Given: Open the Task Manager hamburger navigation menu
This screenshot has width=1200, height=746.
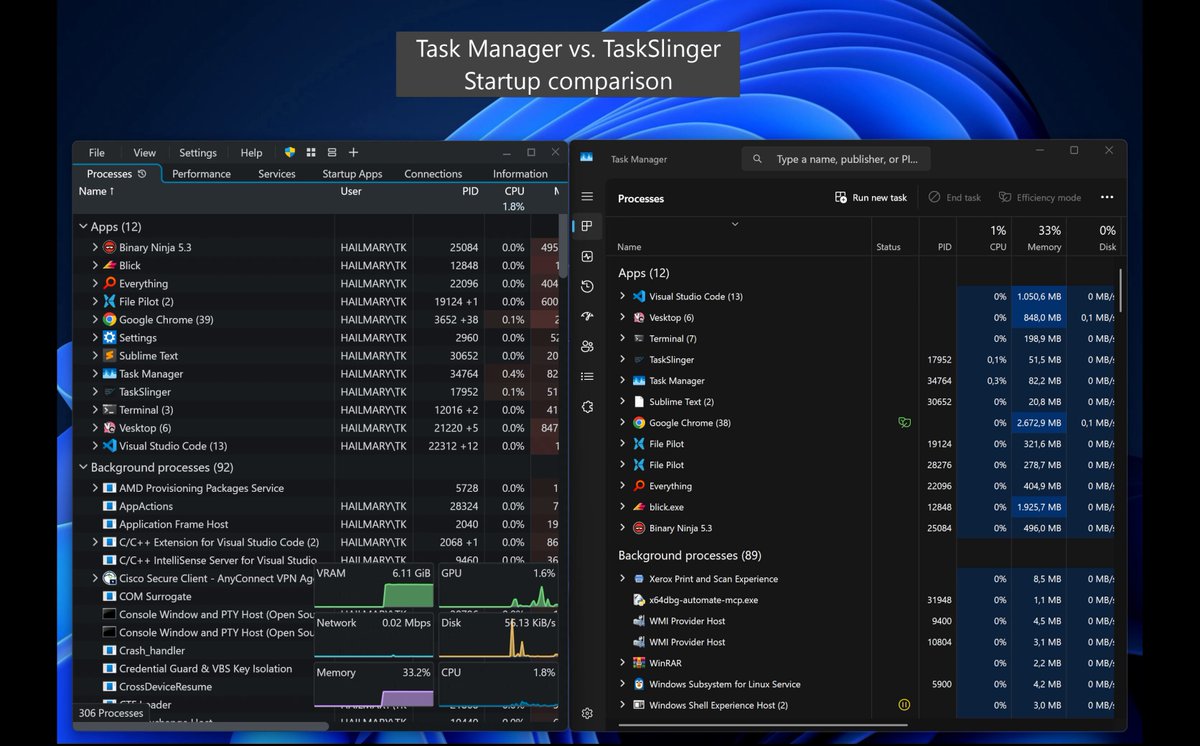Looking at the screenshot, I should (587, 197).
